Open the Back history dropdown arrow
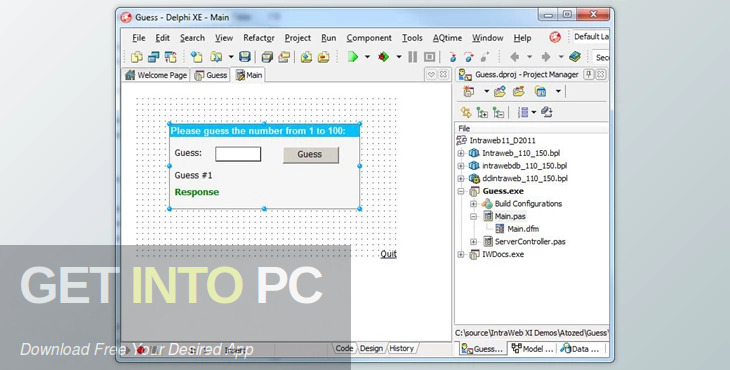Image resolution: width=730 pixels, height=370 pixels. pyautogui.click(x=529, y=57)
